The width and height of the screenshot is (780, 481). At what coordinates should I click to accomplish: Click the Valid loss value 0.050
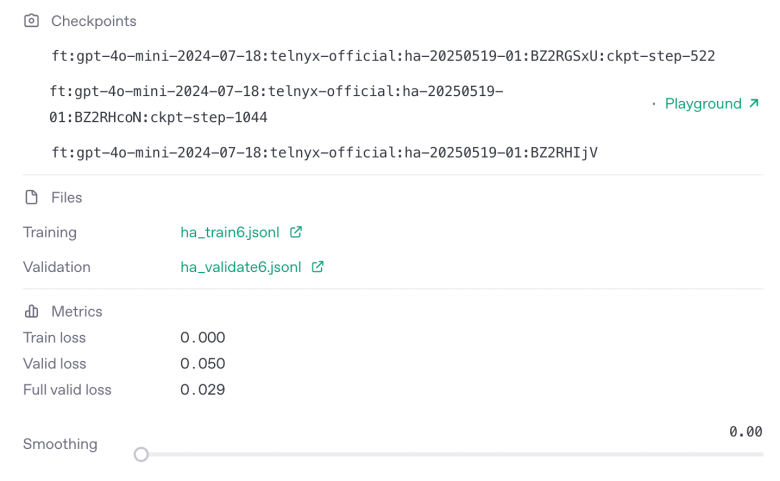click(202, 364)
